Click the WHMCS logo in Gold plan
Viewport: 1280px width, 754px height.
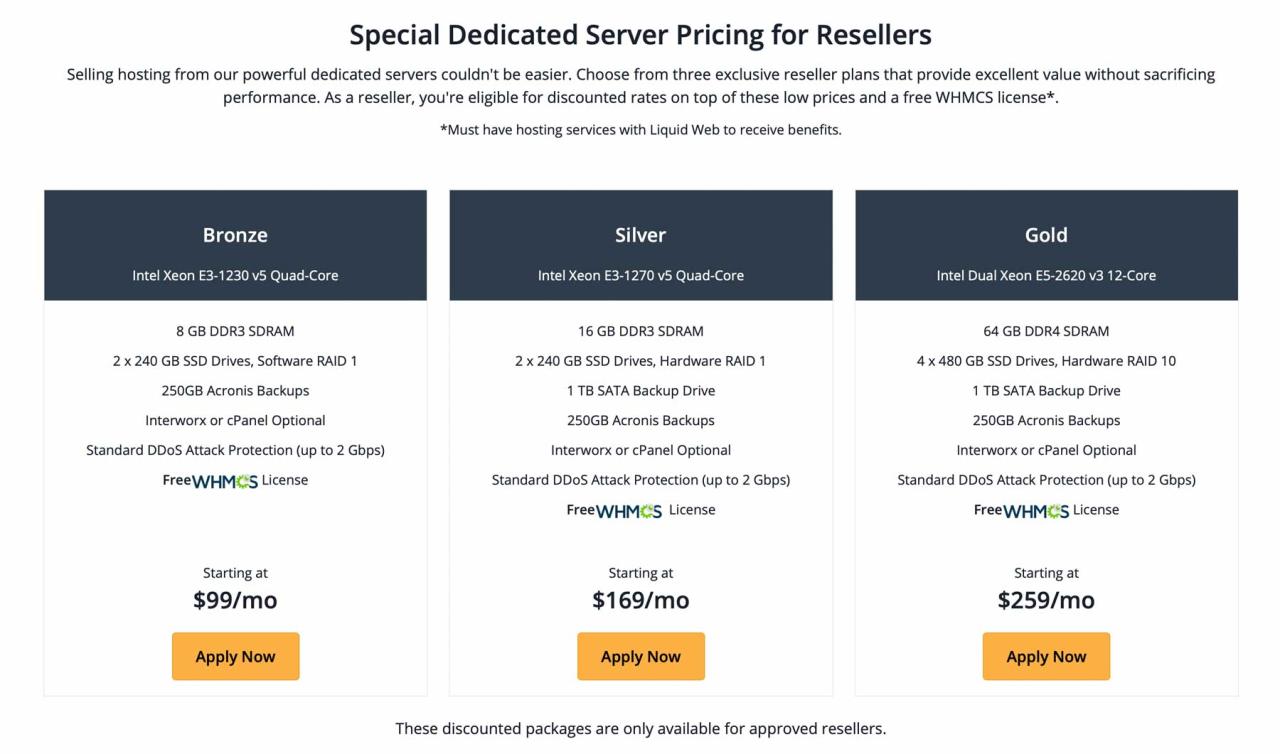click(1036, 511)
